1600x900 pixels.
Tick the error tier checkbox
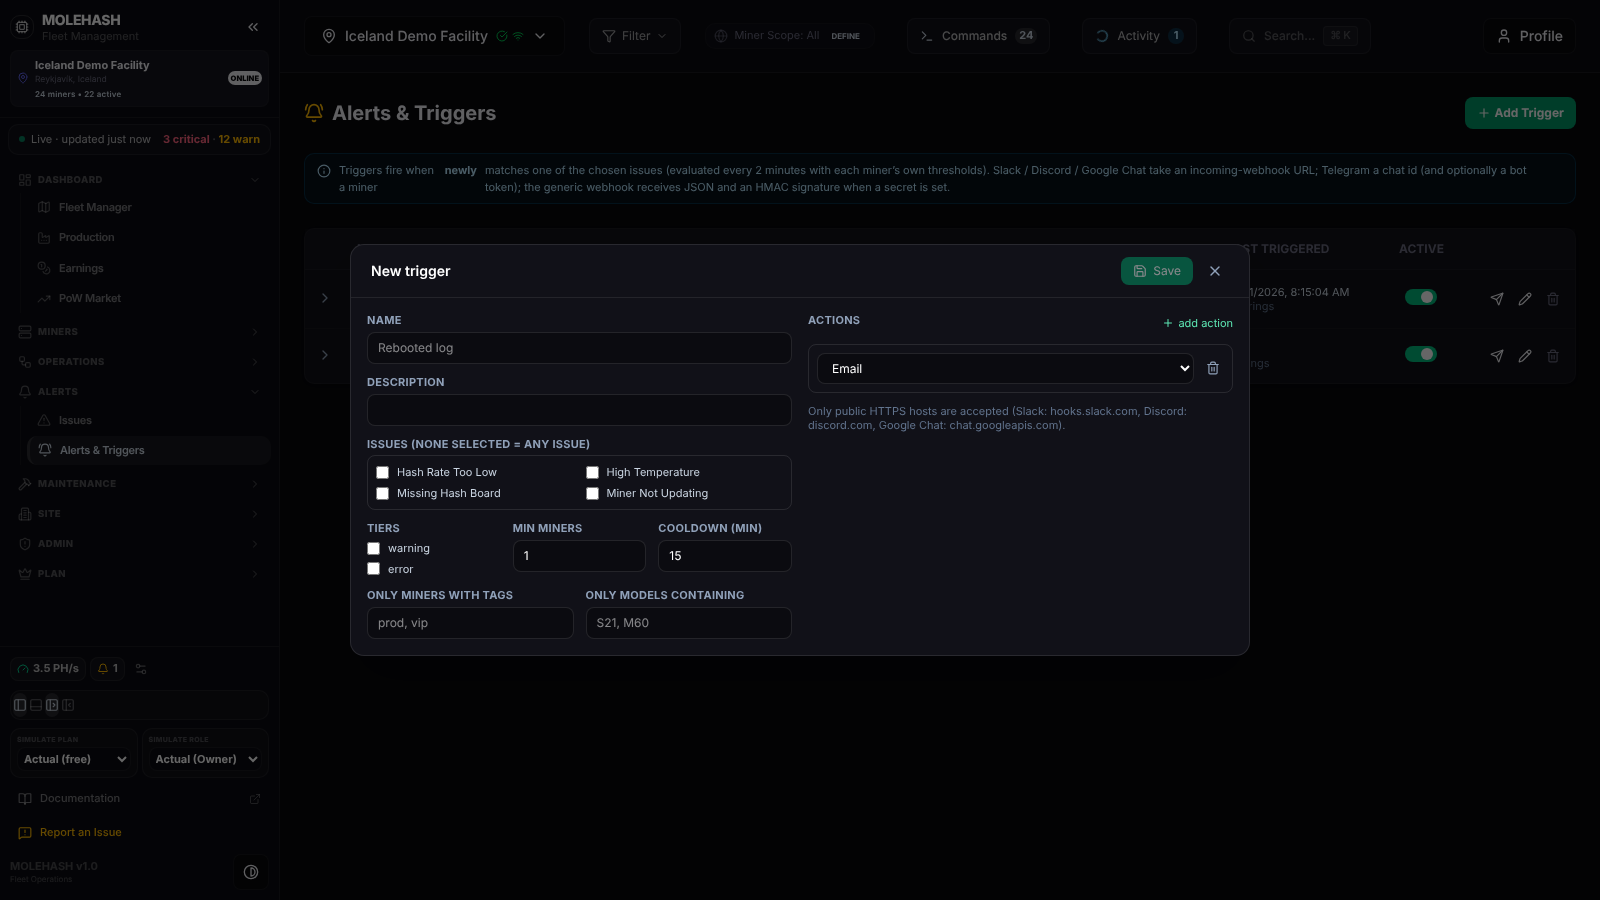point(373,569)
